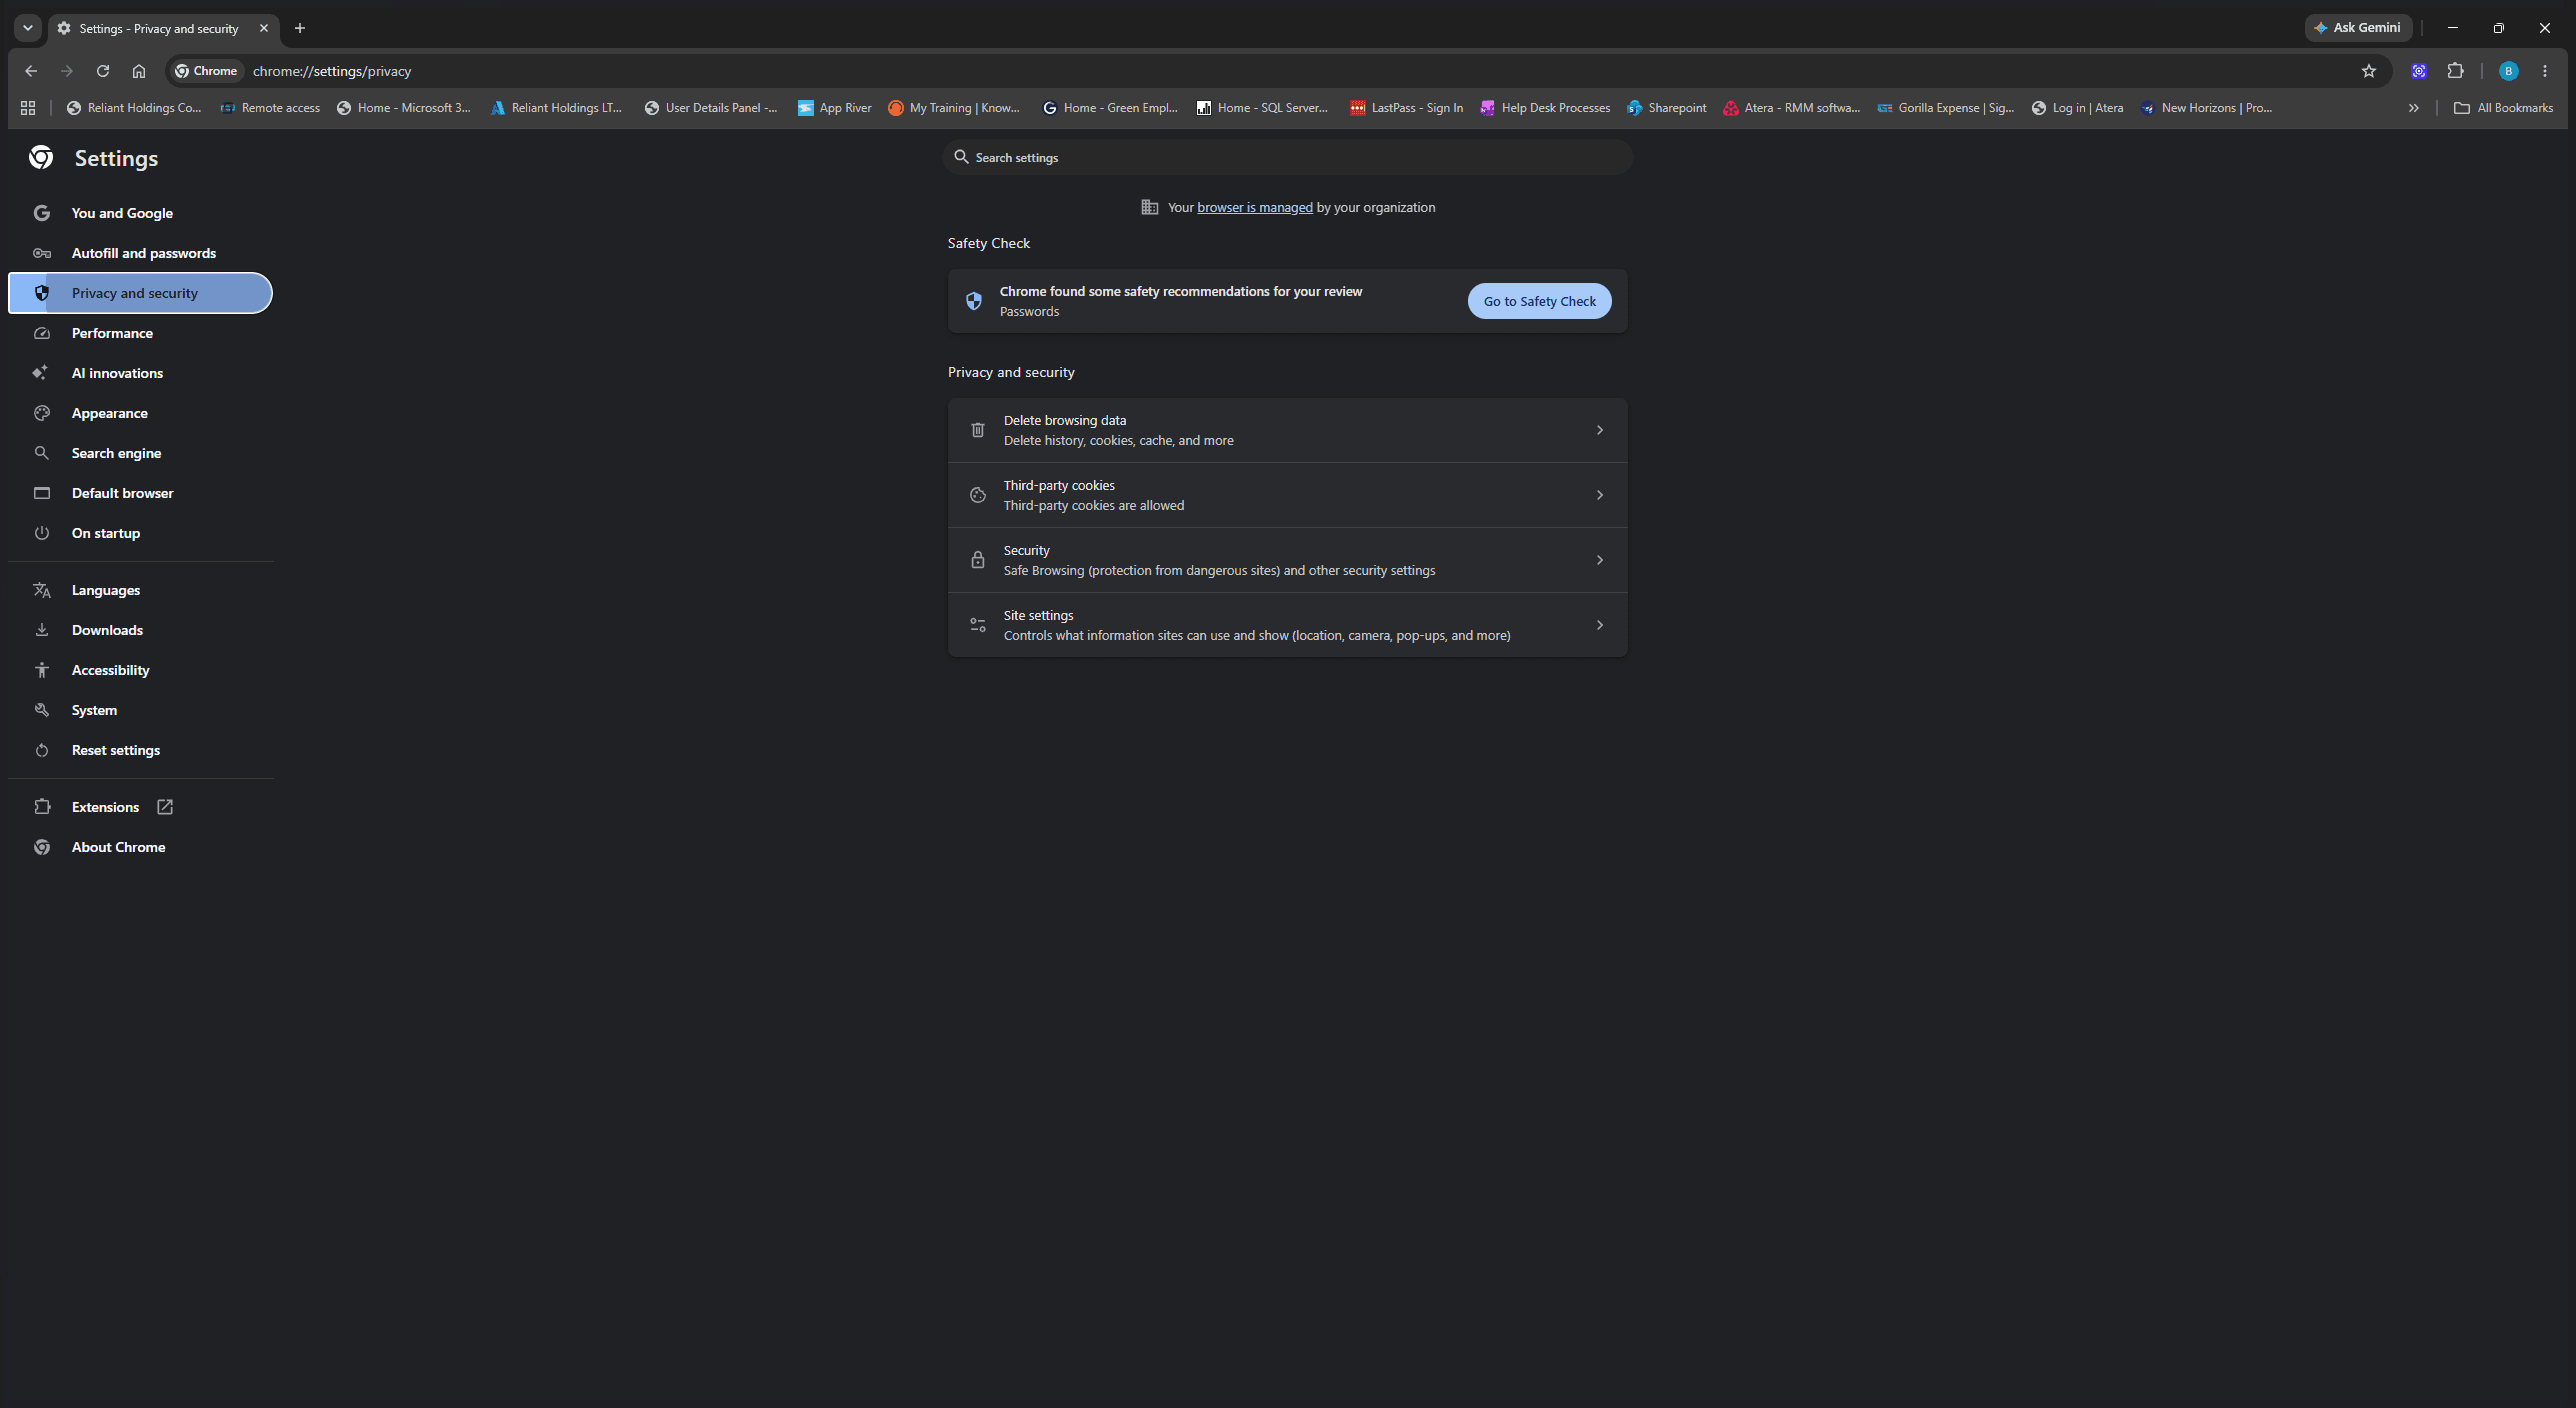Open My Training bookmark
This screenshot has width=2576, height=1408.
click(954, 108)
